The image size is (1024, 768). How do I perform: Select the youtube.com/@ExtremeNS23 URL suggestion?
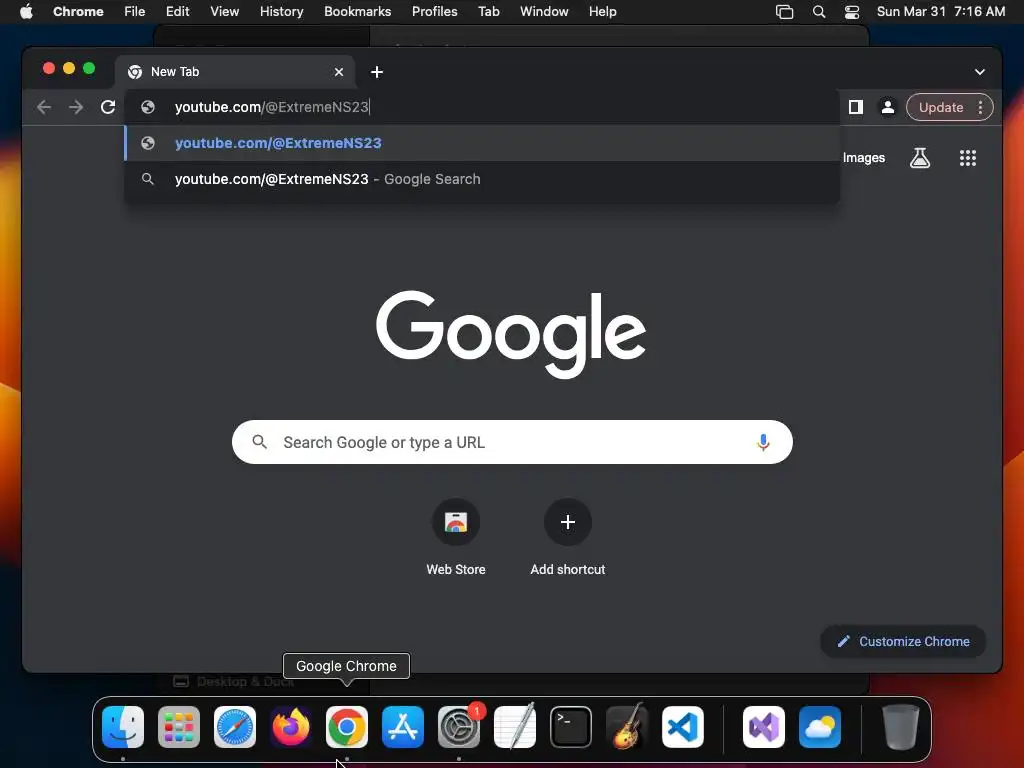tap(482, 143)
